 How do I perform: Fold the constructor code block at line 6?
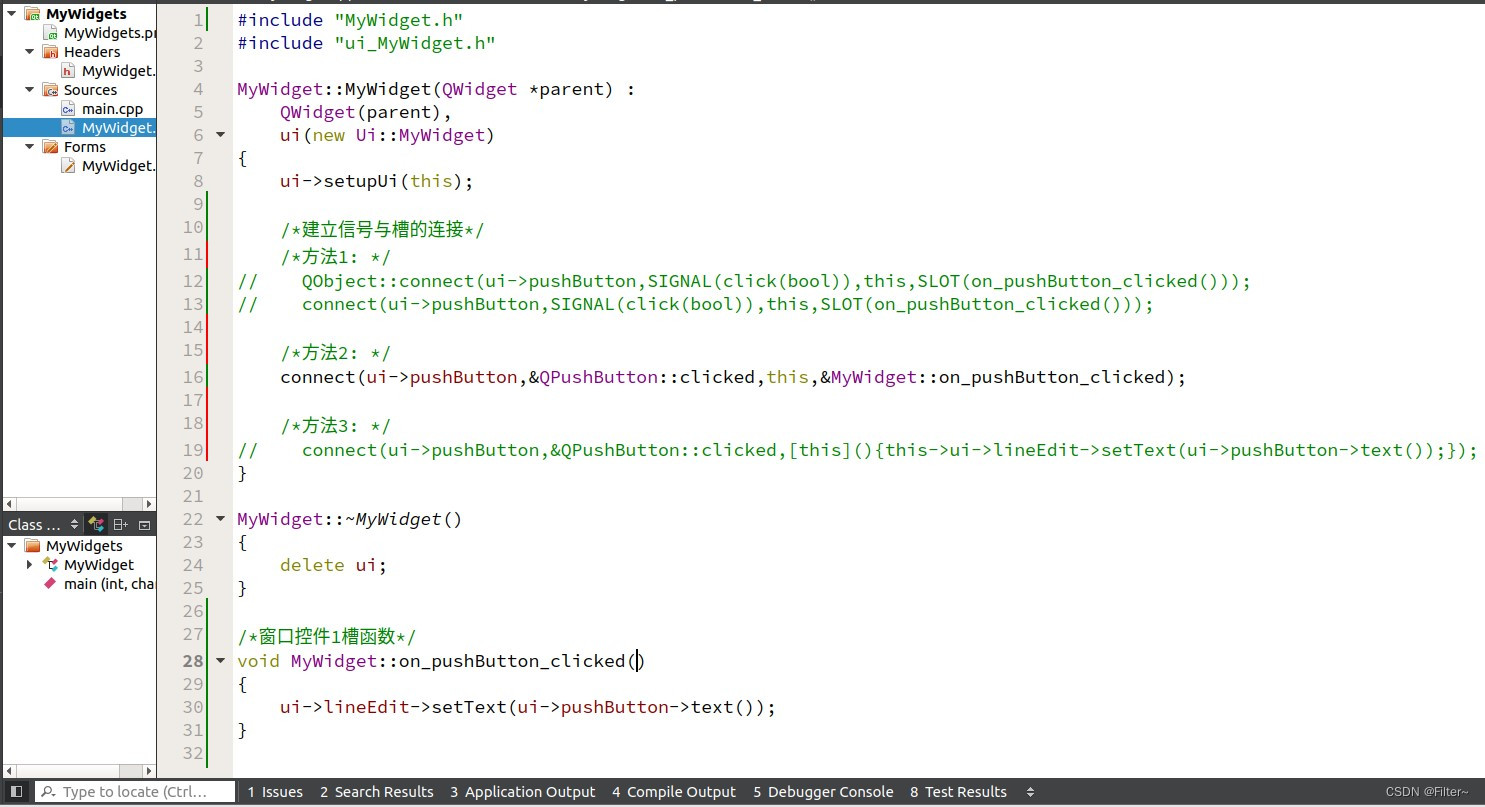click(x=221, y=135)
